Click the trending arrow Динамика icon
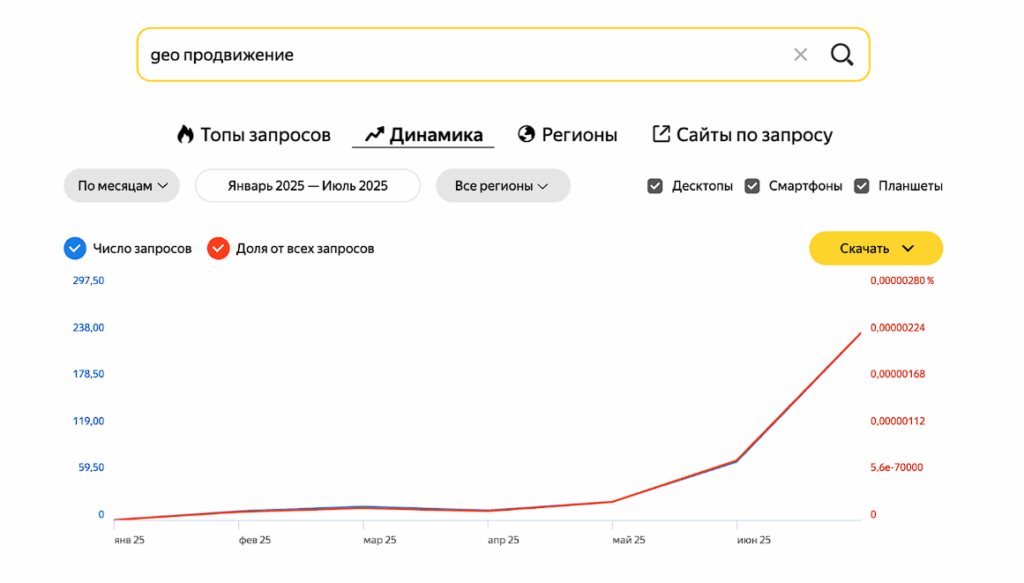 tap(374, 135)
